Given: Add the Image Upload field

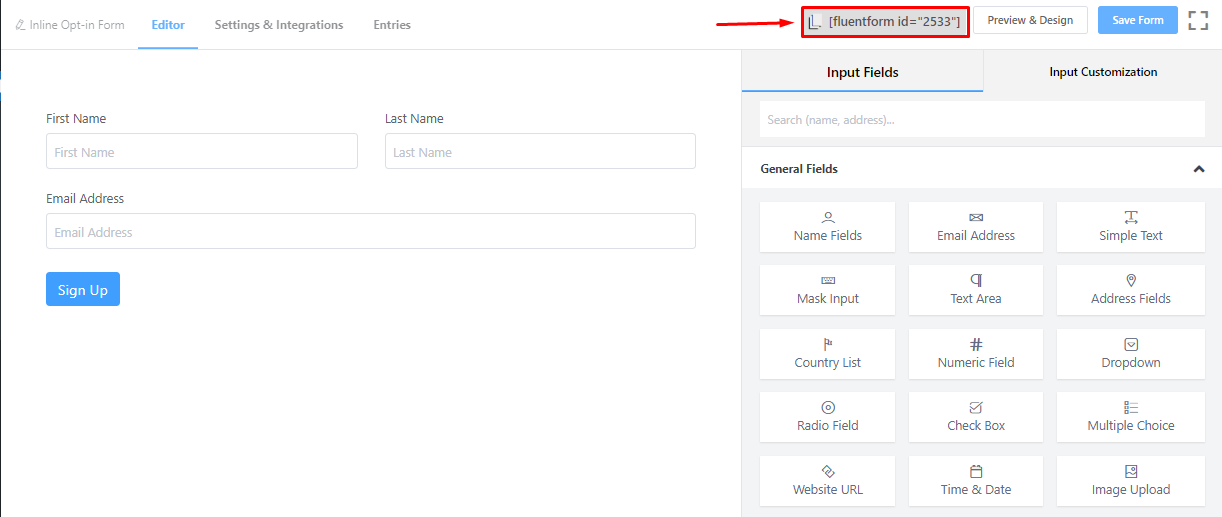Looking at the screenshot, I should 1131,481.
